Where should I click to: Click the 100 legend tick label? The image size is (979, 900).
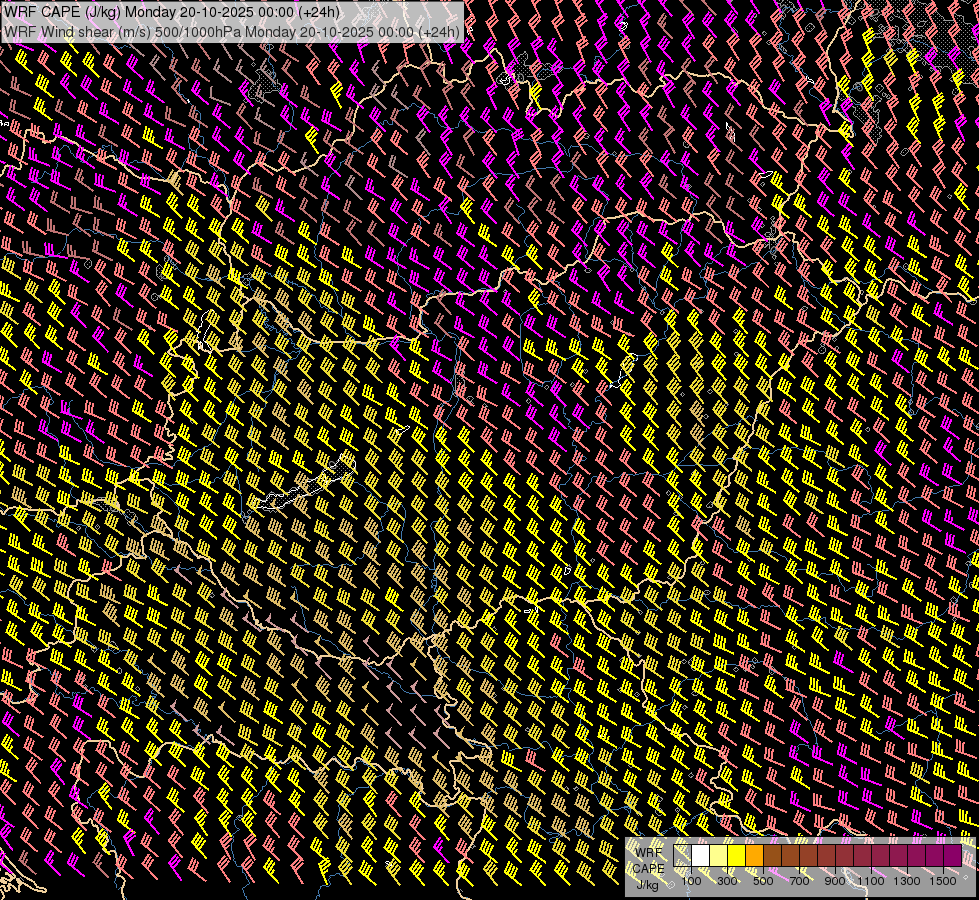click(691, 881)
